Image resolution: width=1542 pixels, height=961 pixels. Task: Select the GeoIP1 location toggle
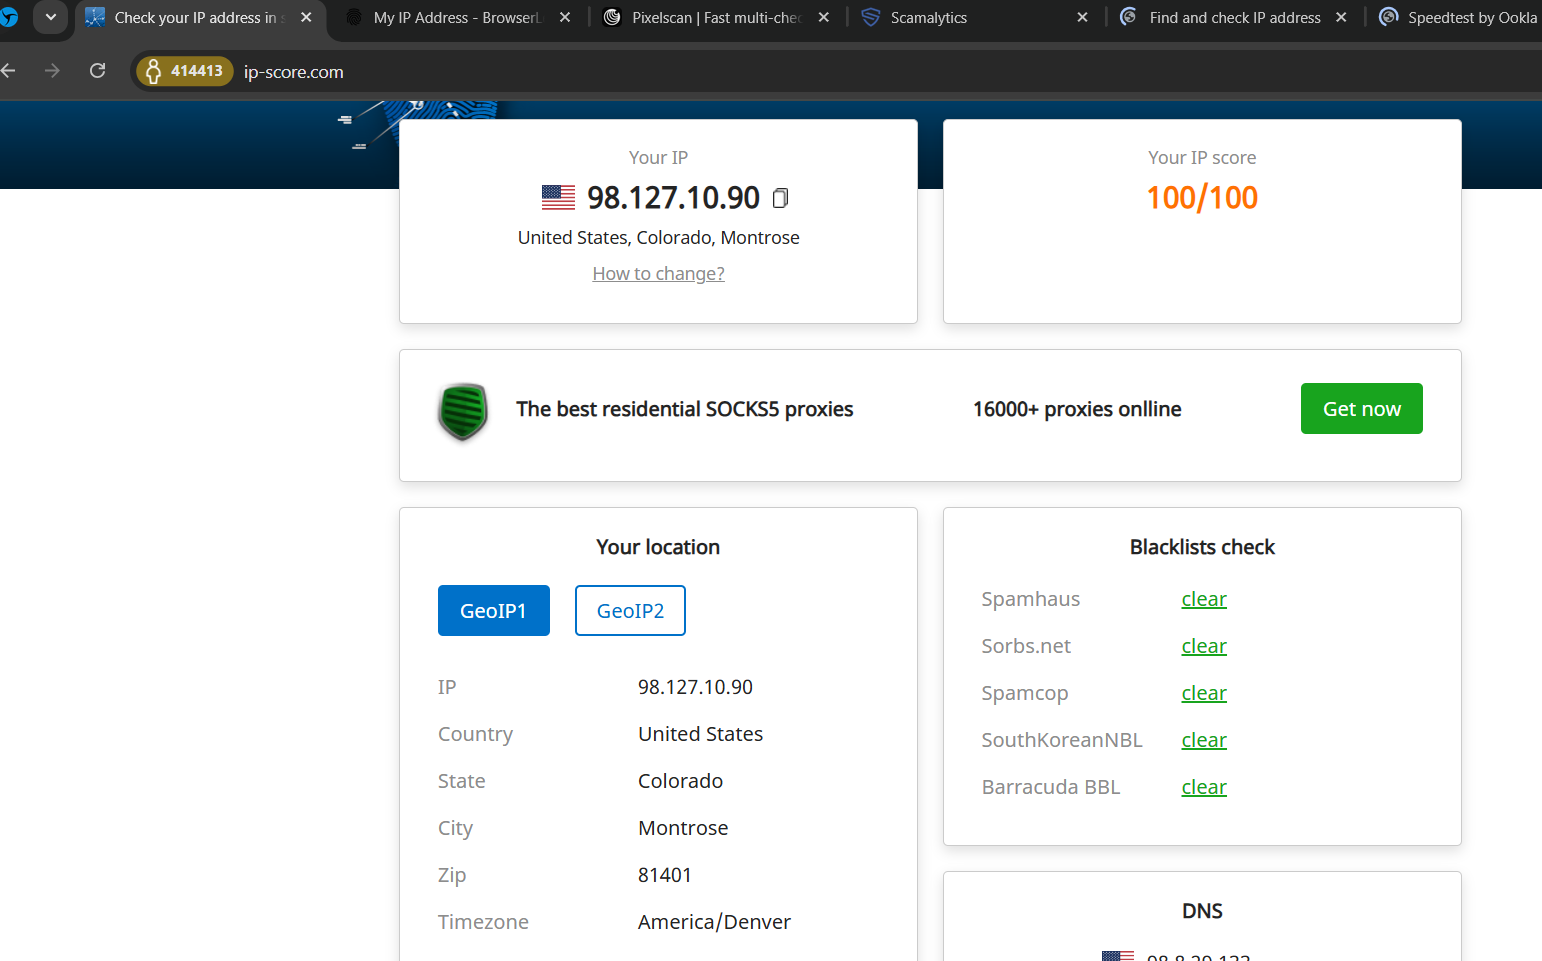[493, 611]
